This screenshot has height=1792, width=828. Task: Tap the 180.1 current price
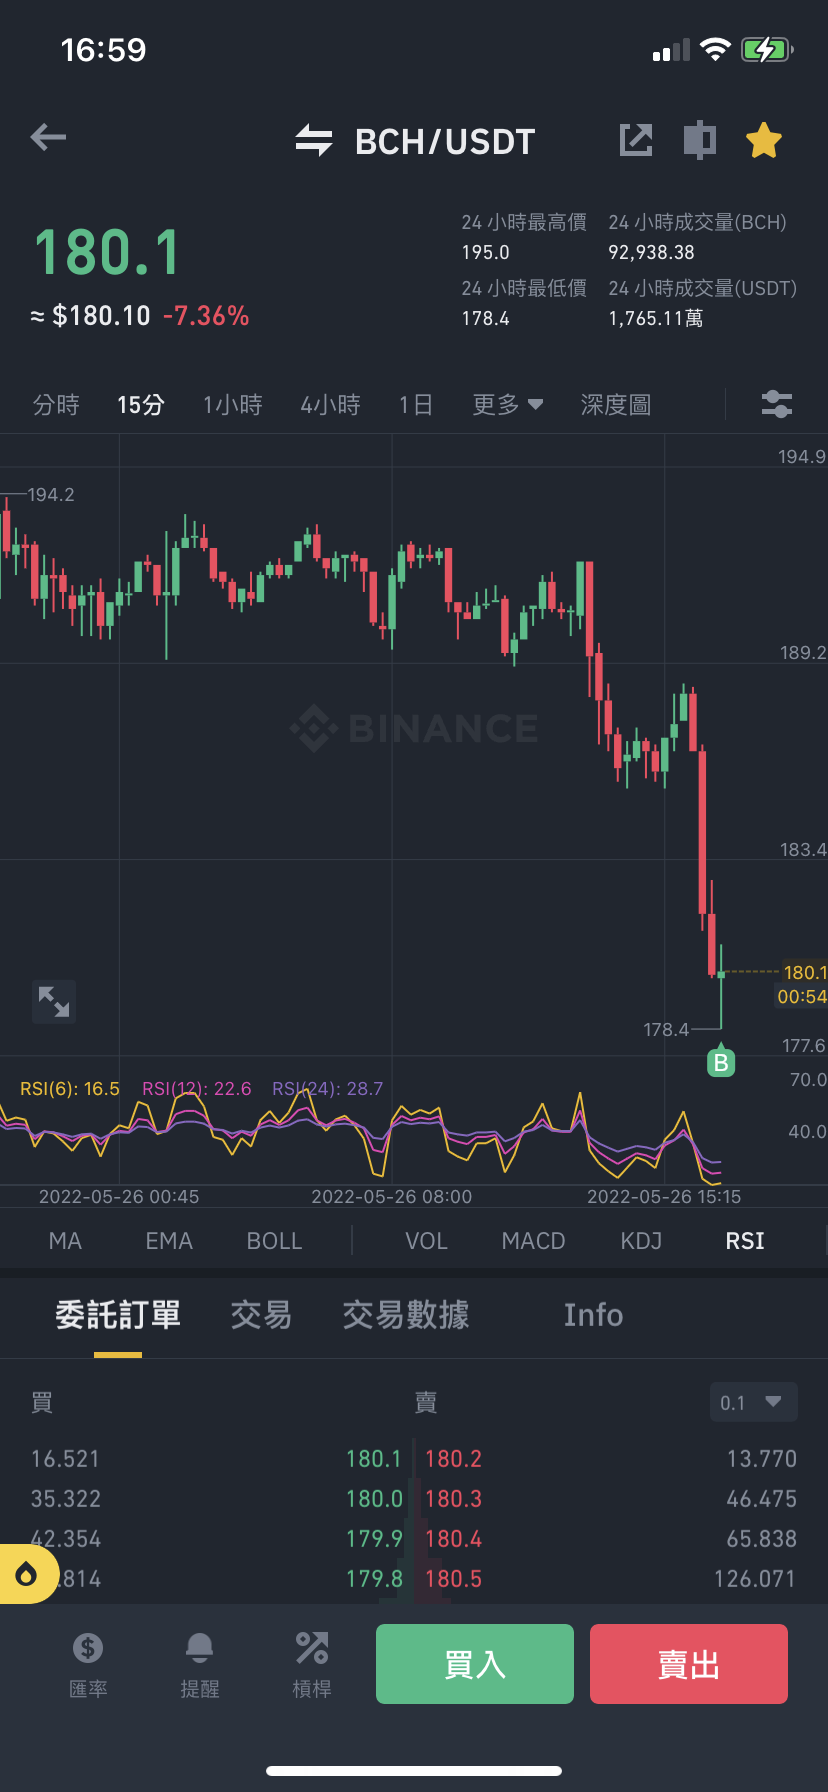click(107, 252)
